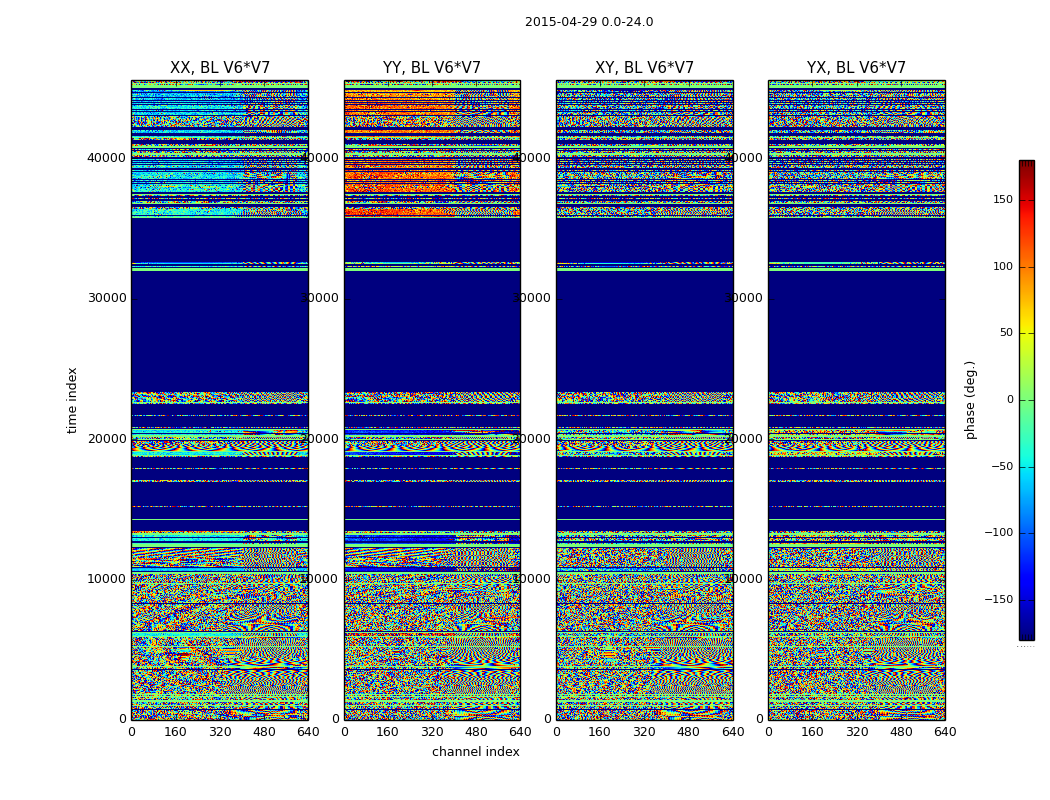Click inside the XX phase heatmap panel

pyautogui.click(x=220, y=400)
